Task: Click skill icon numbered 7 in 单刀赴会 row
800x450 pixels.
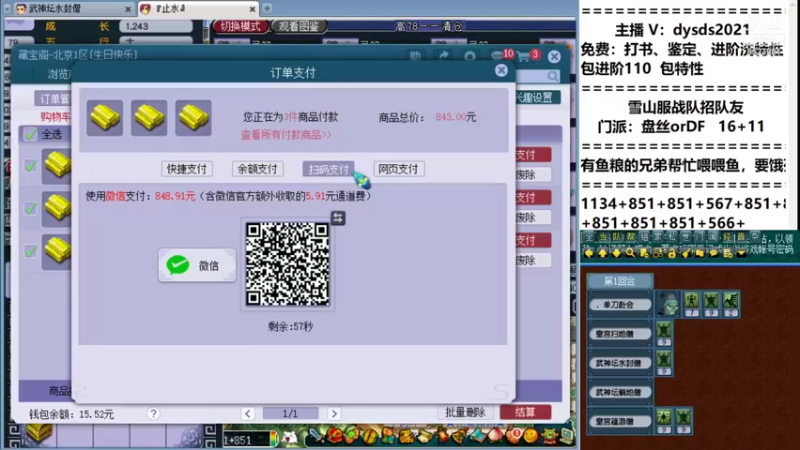Action: click(692, 304)
